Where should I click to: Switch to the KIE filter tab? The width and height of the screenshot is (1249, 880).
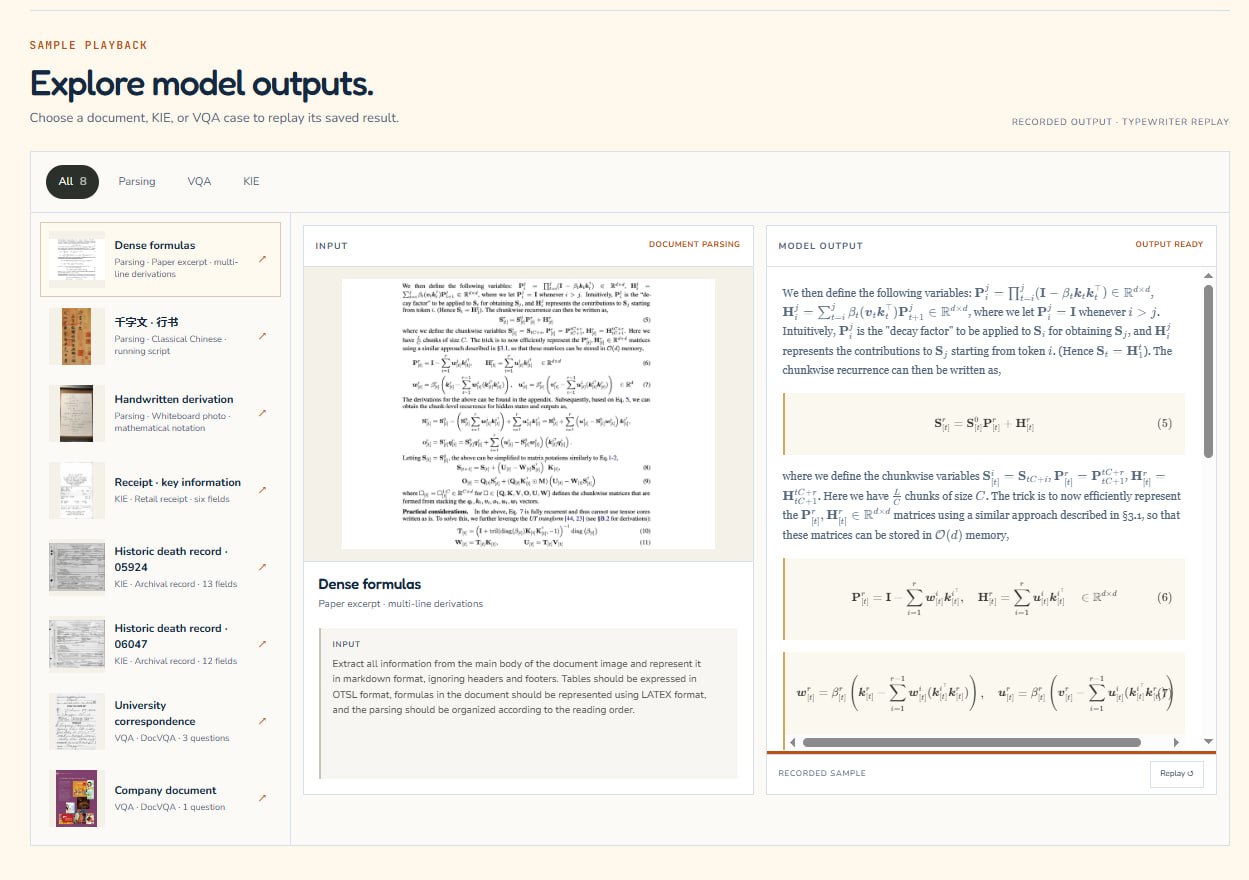pos(251,181)
